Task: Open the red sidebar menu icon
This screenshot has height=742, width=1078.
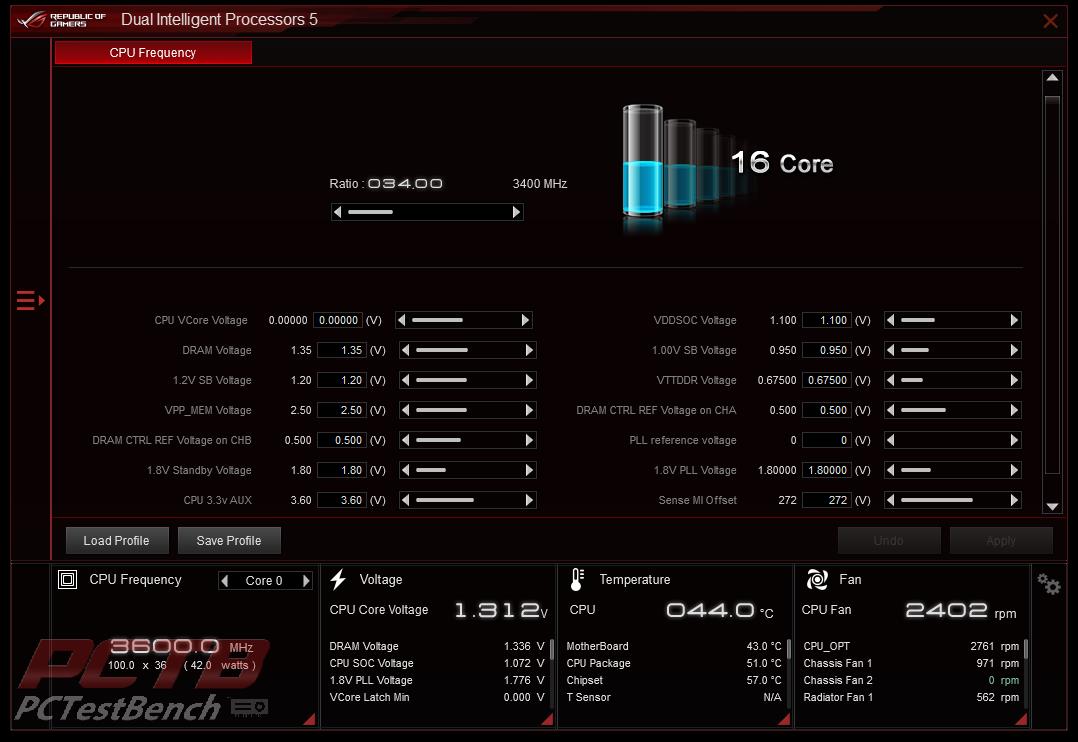Action: coord(30,301)
